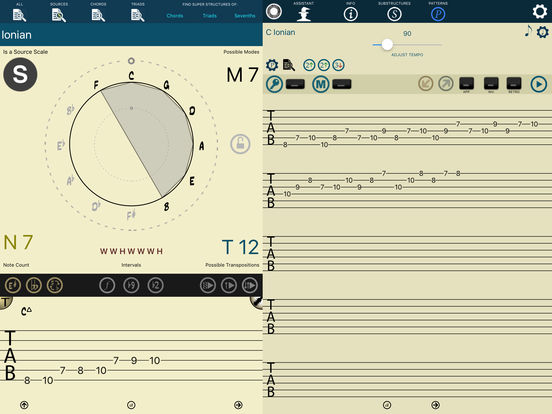
Task: Click the key selector icon
Action: tap(274, 84)
